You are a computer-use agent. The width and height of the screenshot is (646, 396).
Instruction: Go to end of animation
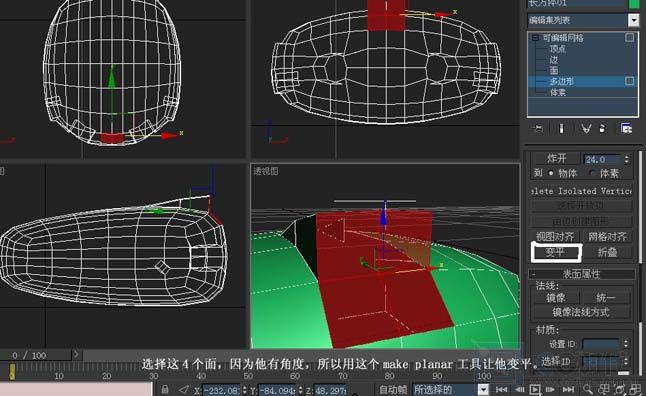(x=568, y=389)
